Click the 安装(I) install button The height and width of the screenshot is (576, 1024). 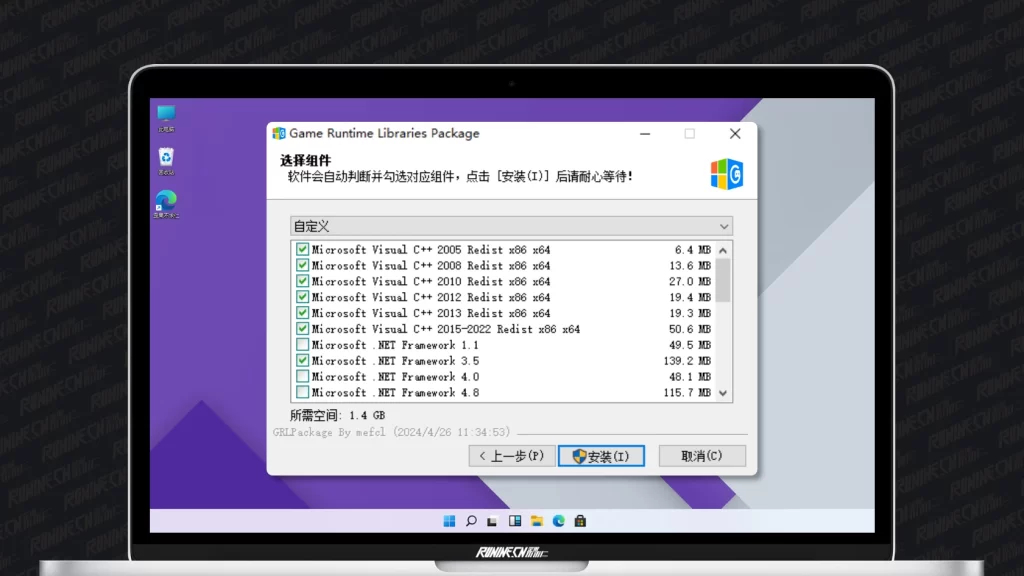pyautogui.click(x=601, y=456)
